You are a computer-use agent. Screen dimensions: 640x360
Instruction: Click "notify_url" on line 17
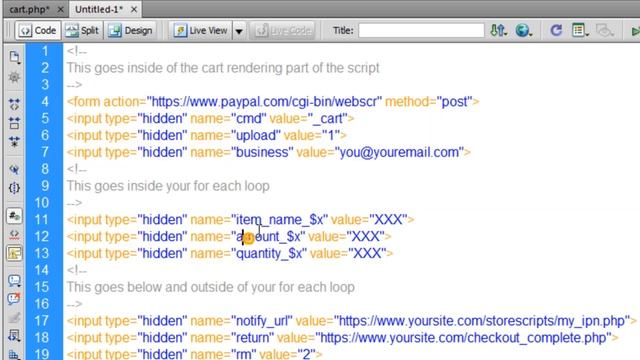click(262, 321)
